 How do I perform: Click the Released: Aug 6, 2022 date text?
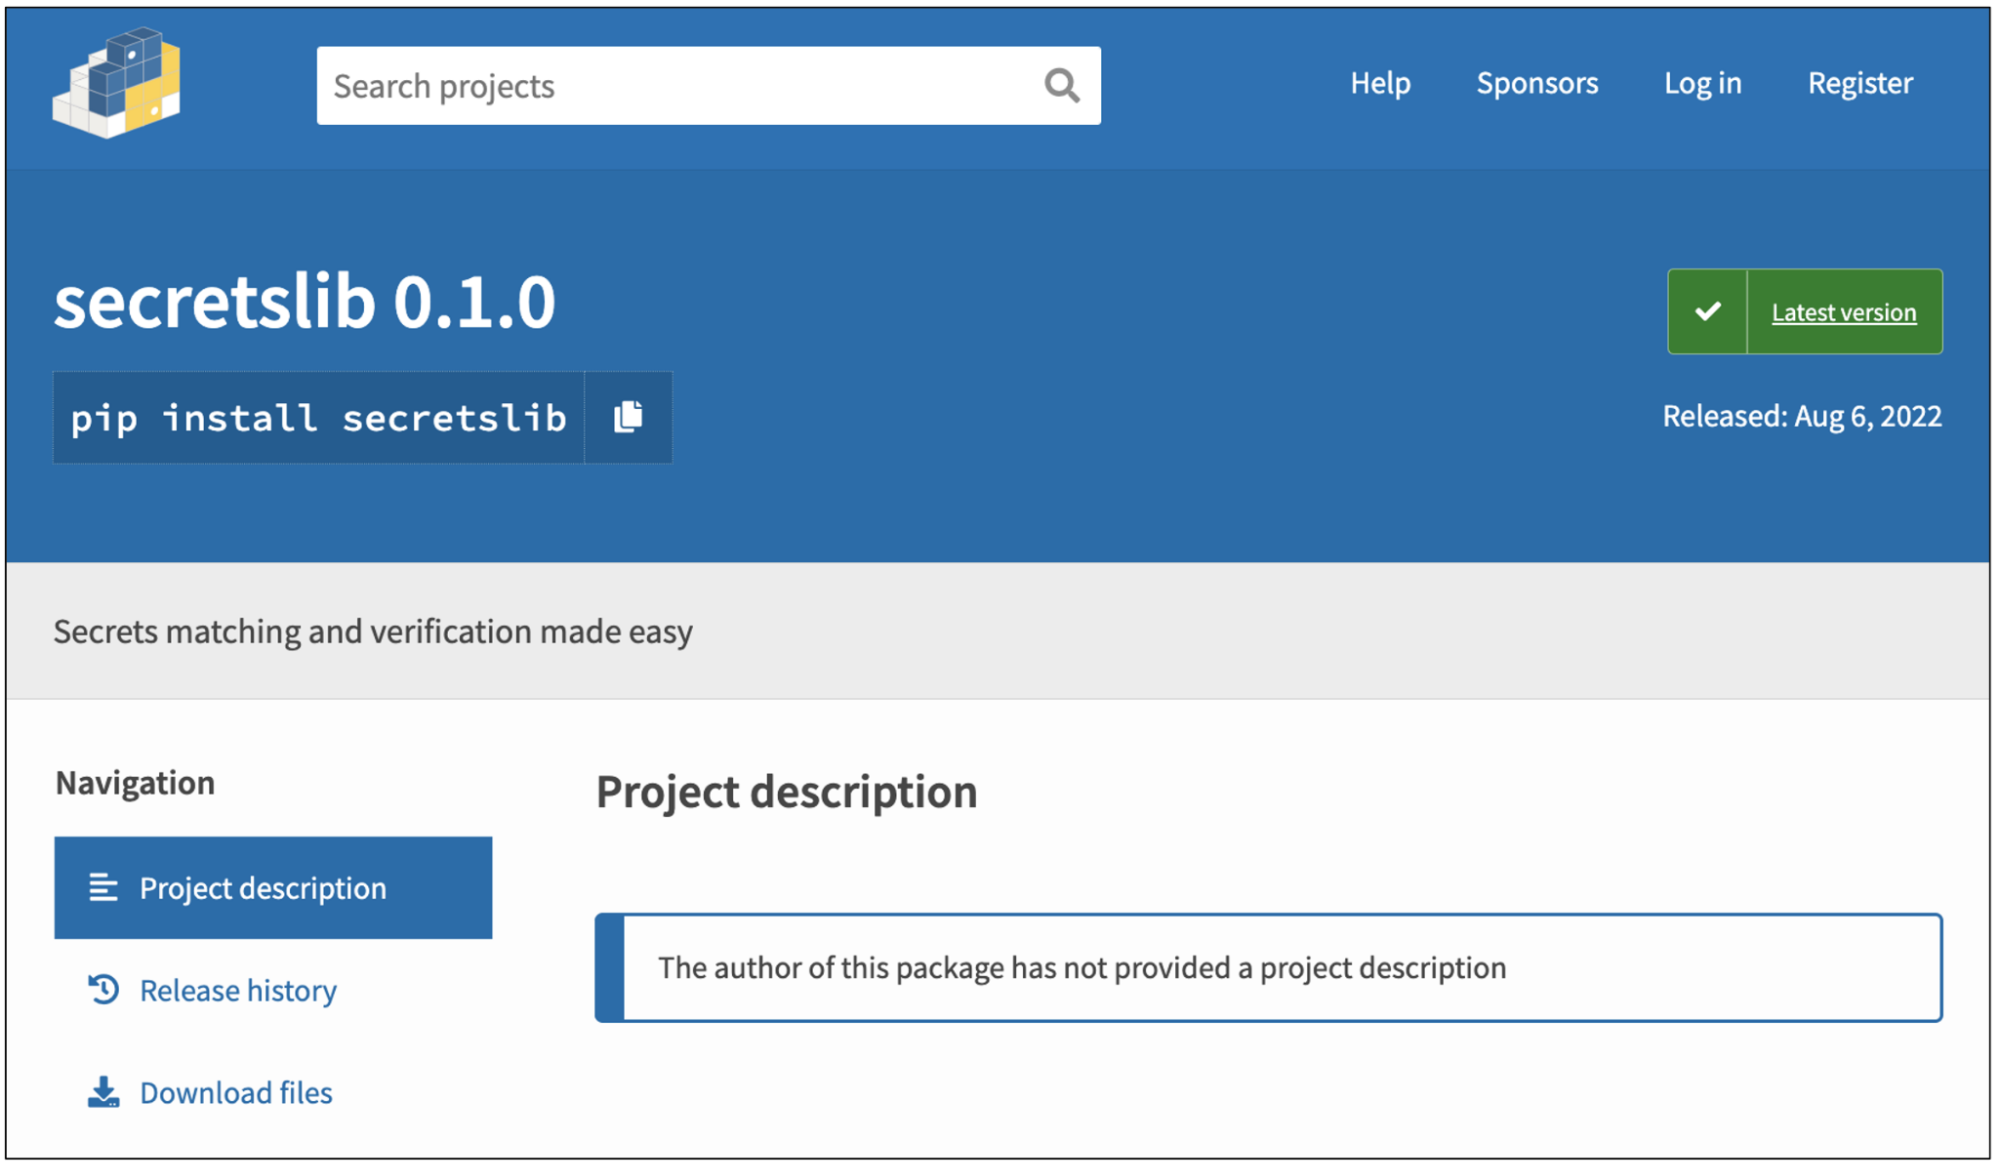point(1802,416)
